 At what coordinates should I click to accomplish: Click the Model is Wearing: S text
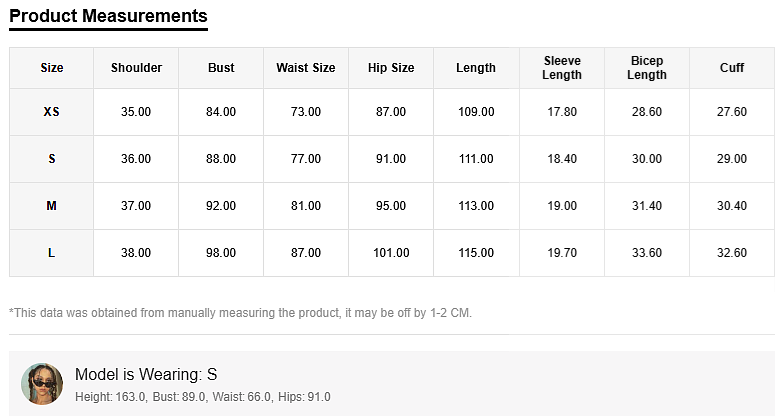pyautogui.click(x=146, y=375)
